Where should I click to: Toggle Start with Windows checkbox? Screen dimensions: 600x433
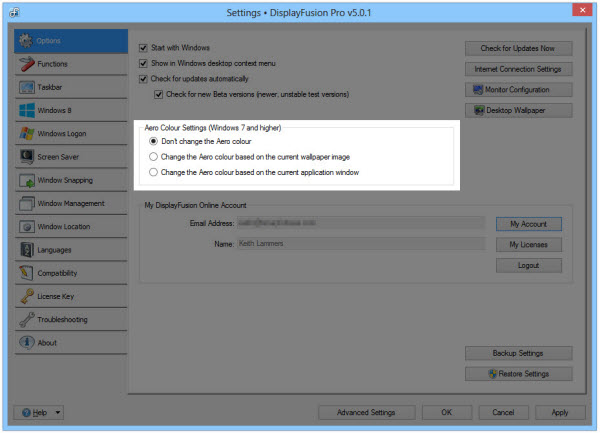tap(143, 48)
